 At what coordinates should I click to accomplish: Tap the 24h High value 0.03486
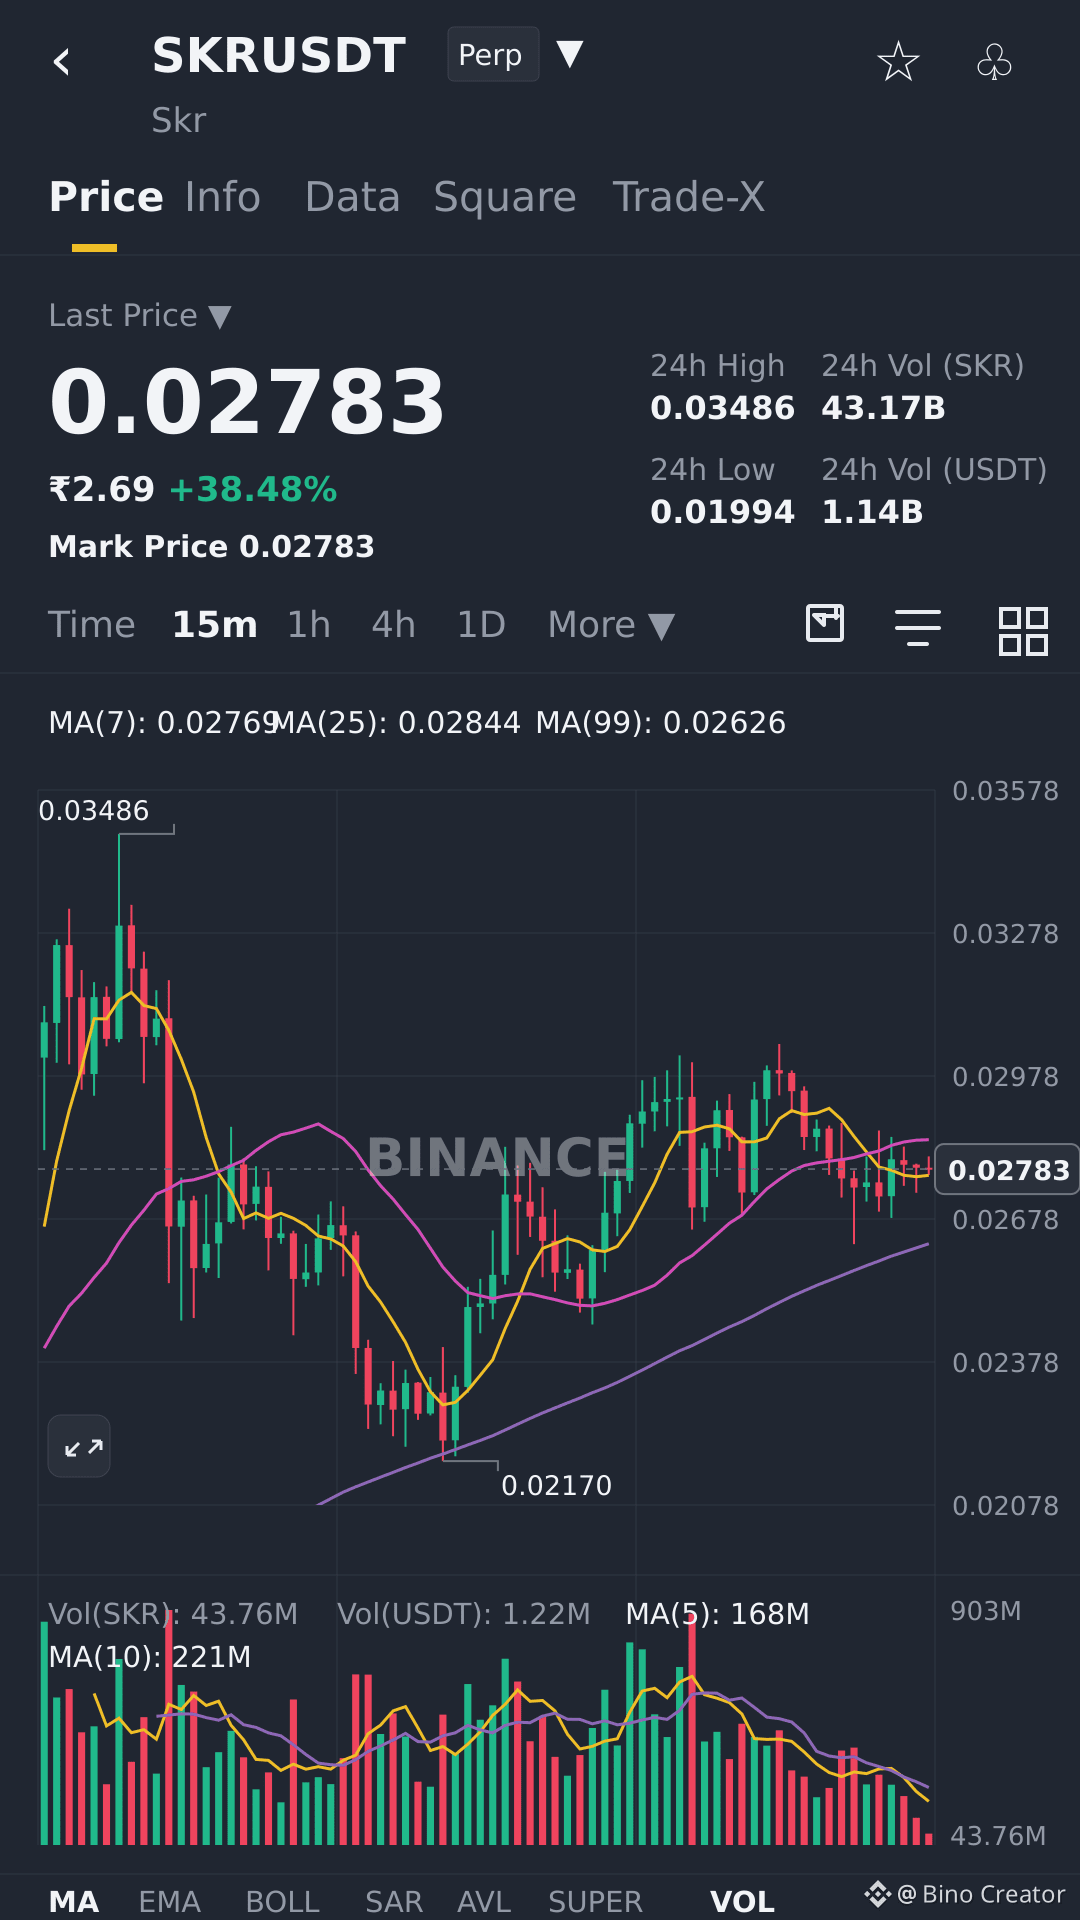(722, 408)
